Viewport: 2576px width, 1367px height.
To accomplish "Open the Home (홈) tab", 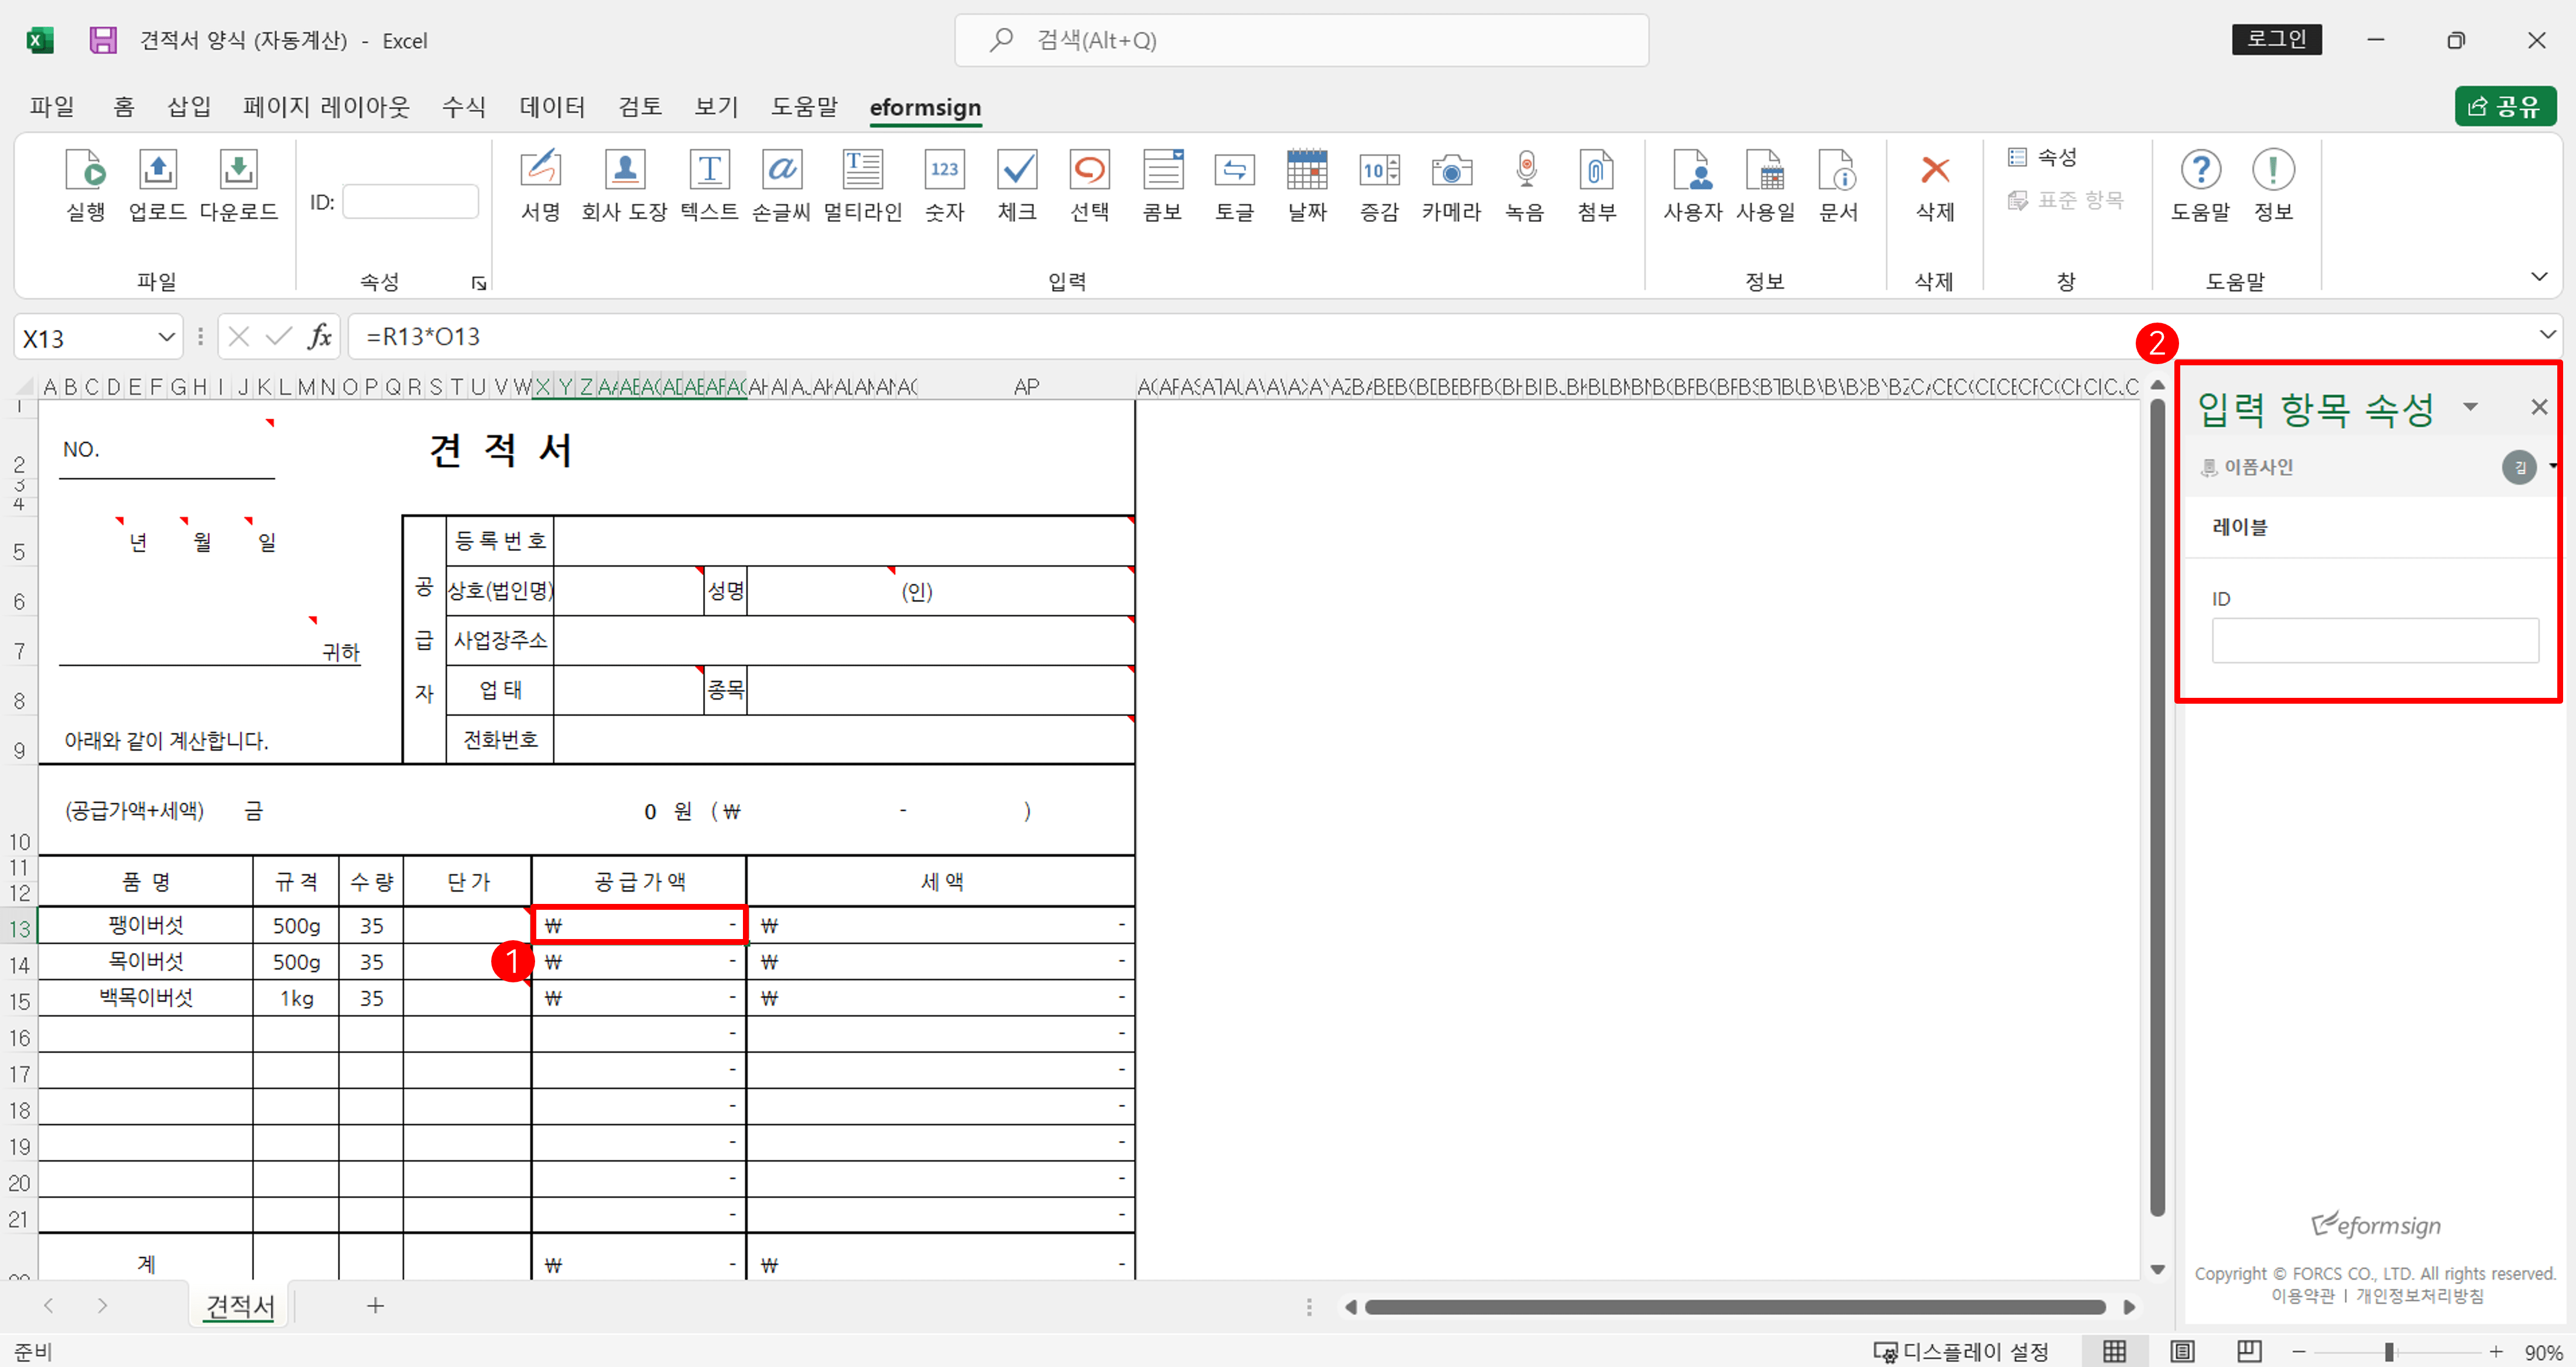I will [124, 106].
